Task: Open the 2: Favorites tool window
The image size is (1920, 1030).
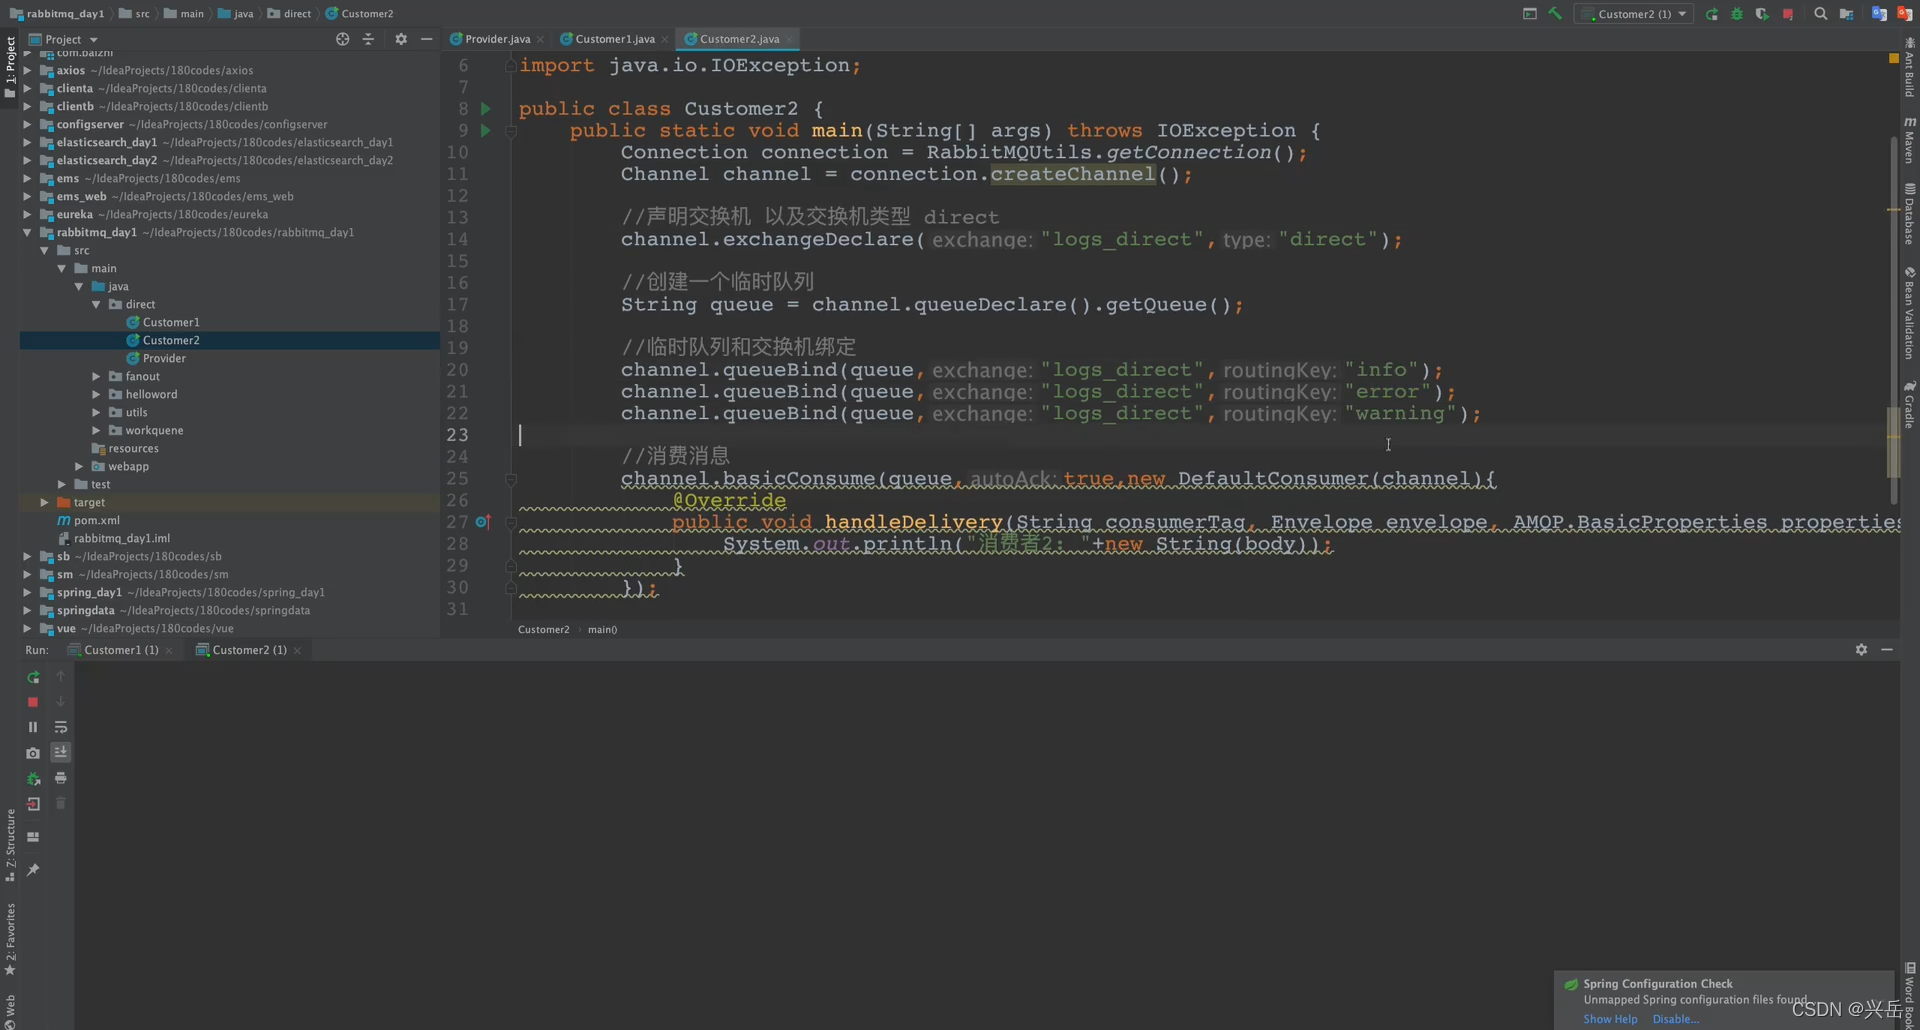Action: tap(10, 939)
